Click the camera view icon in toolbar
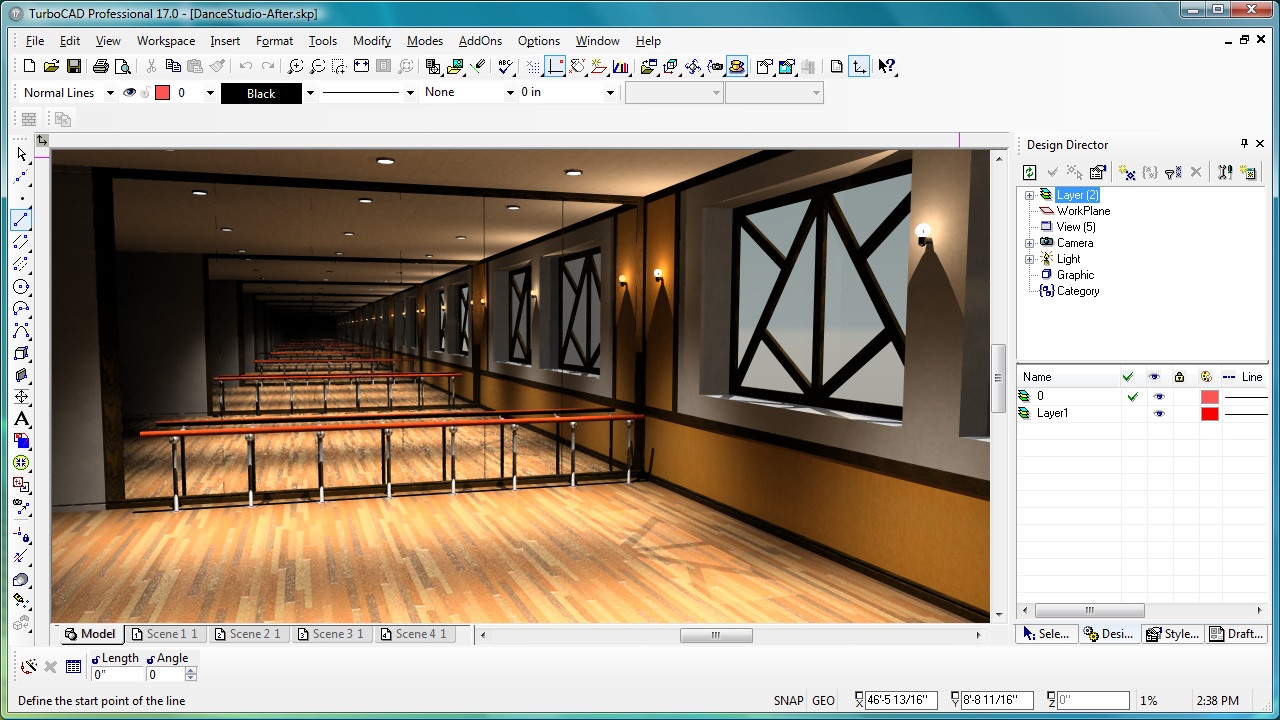Viewport: 1280px width, 720px height. click(715, 67)
